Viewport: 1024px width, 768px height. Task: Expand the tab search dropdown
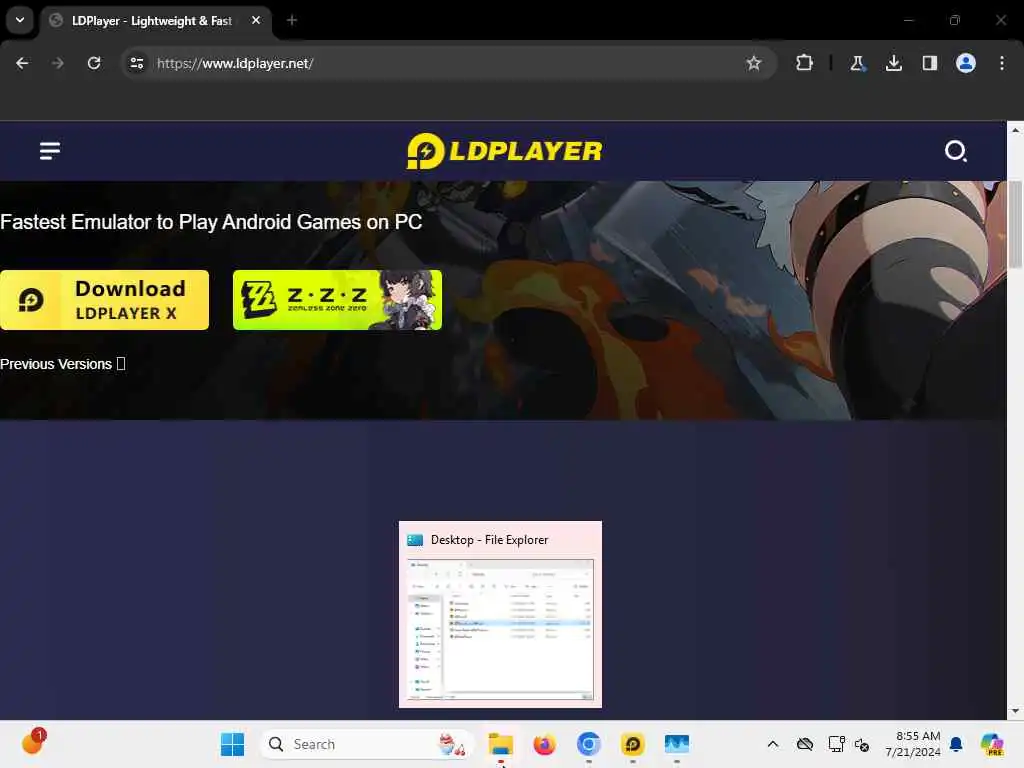pyautogui.click(x=20, y=20)
